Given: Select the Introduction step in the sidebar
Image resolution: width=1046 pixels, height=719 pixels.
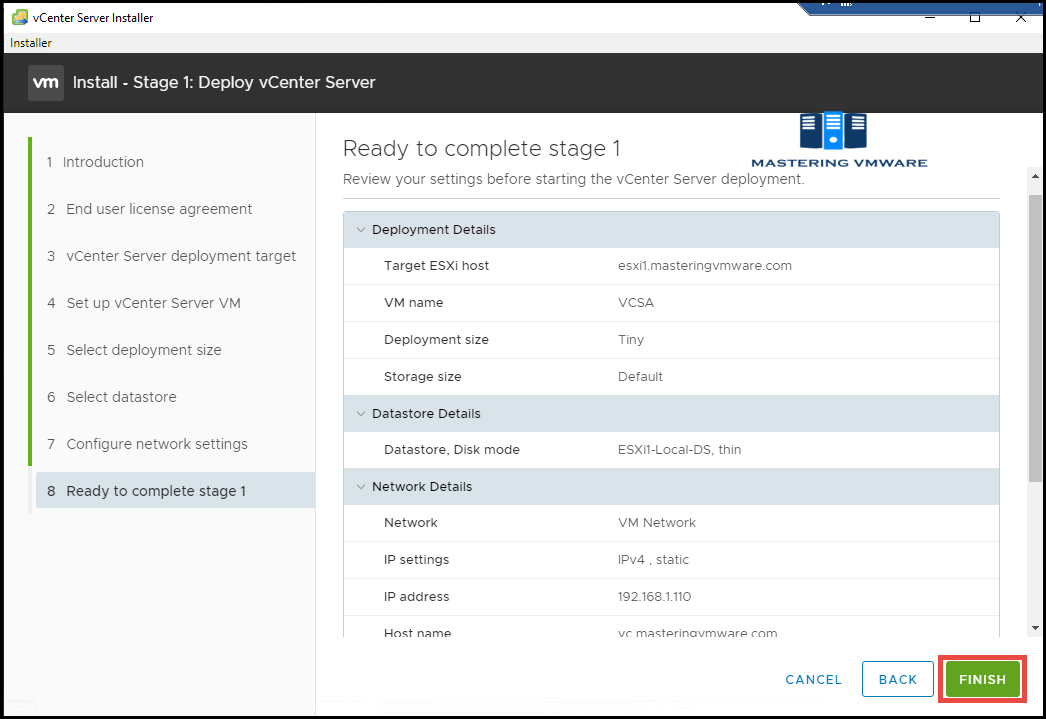Looking at the screenshot, I should [103, 161].
